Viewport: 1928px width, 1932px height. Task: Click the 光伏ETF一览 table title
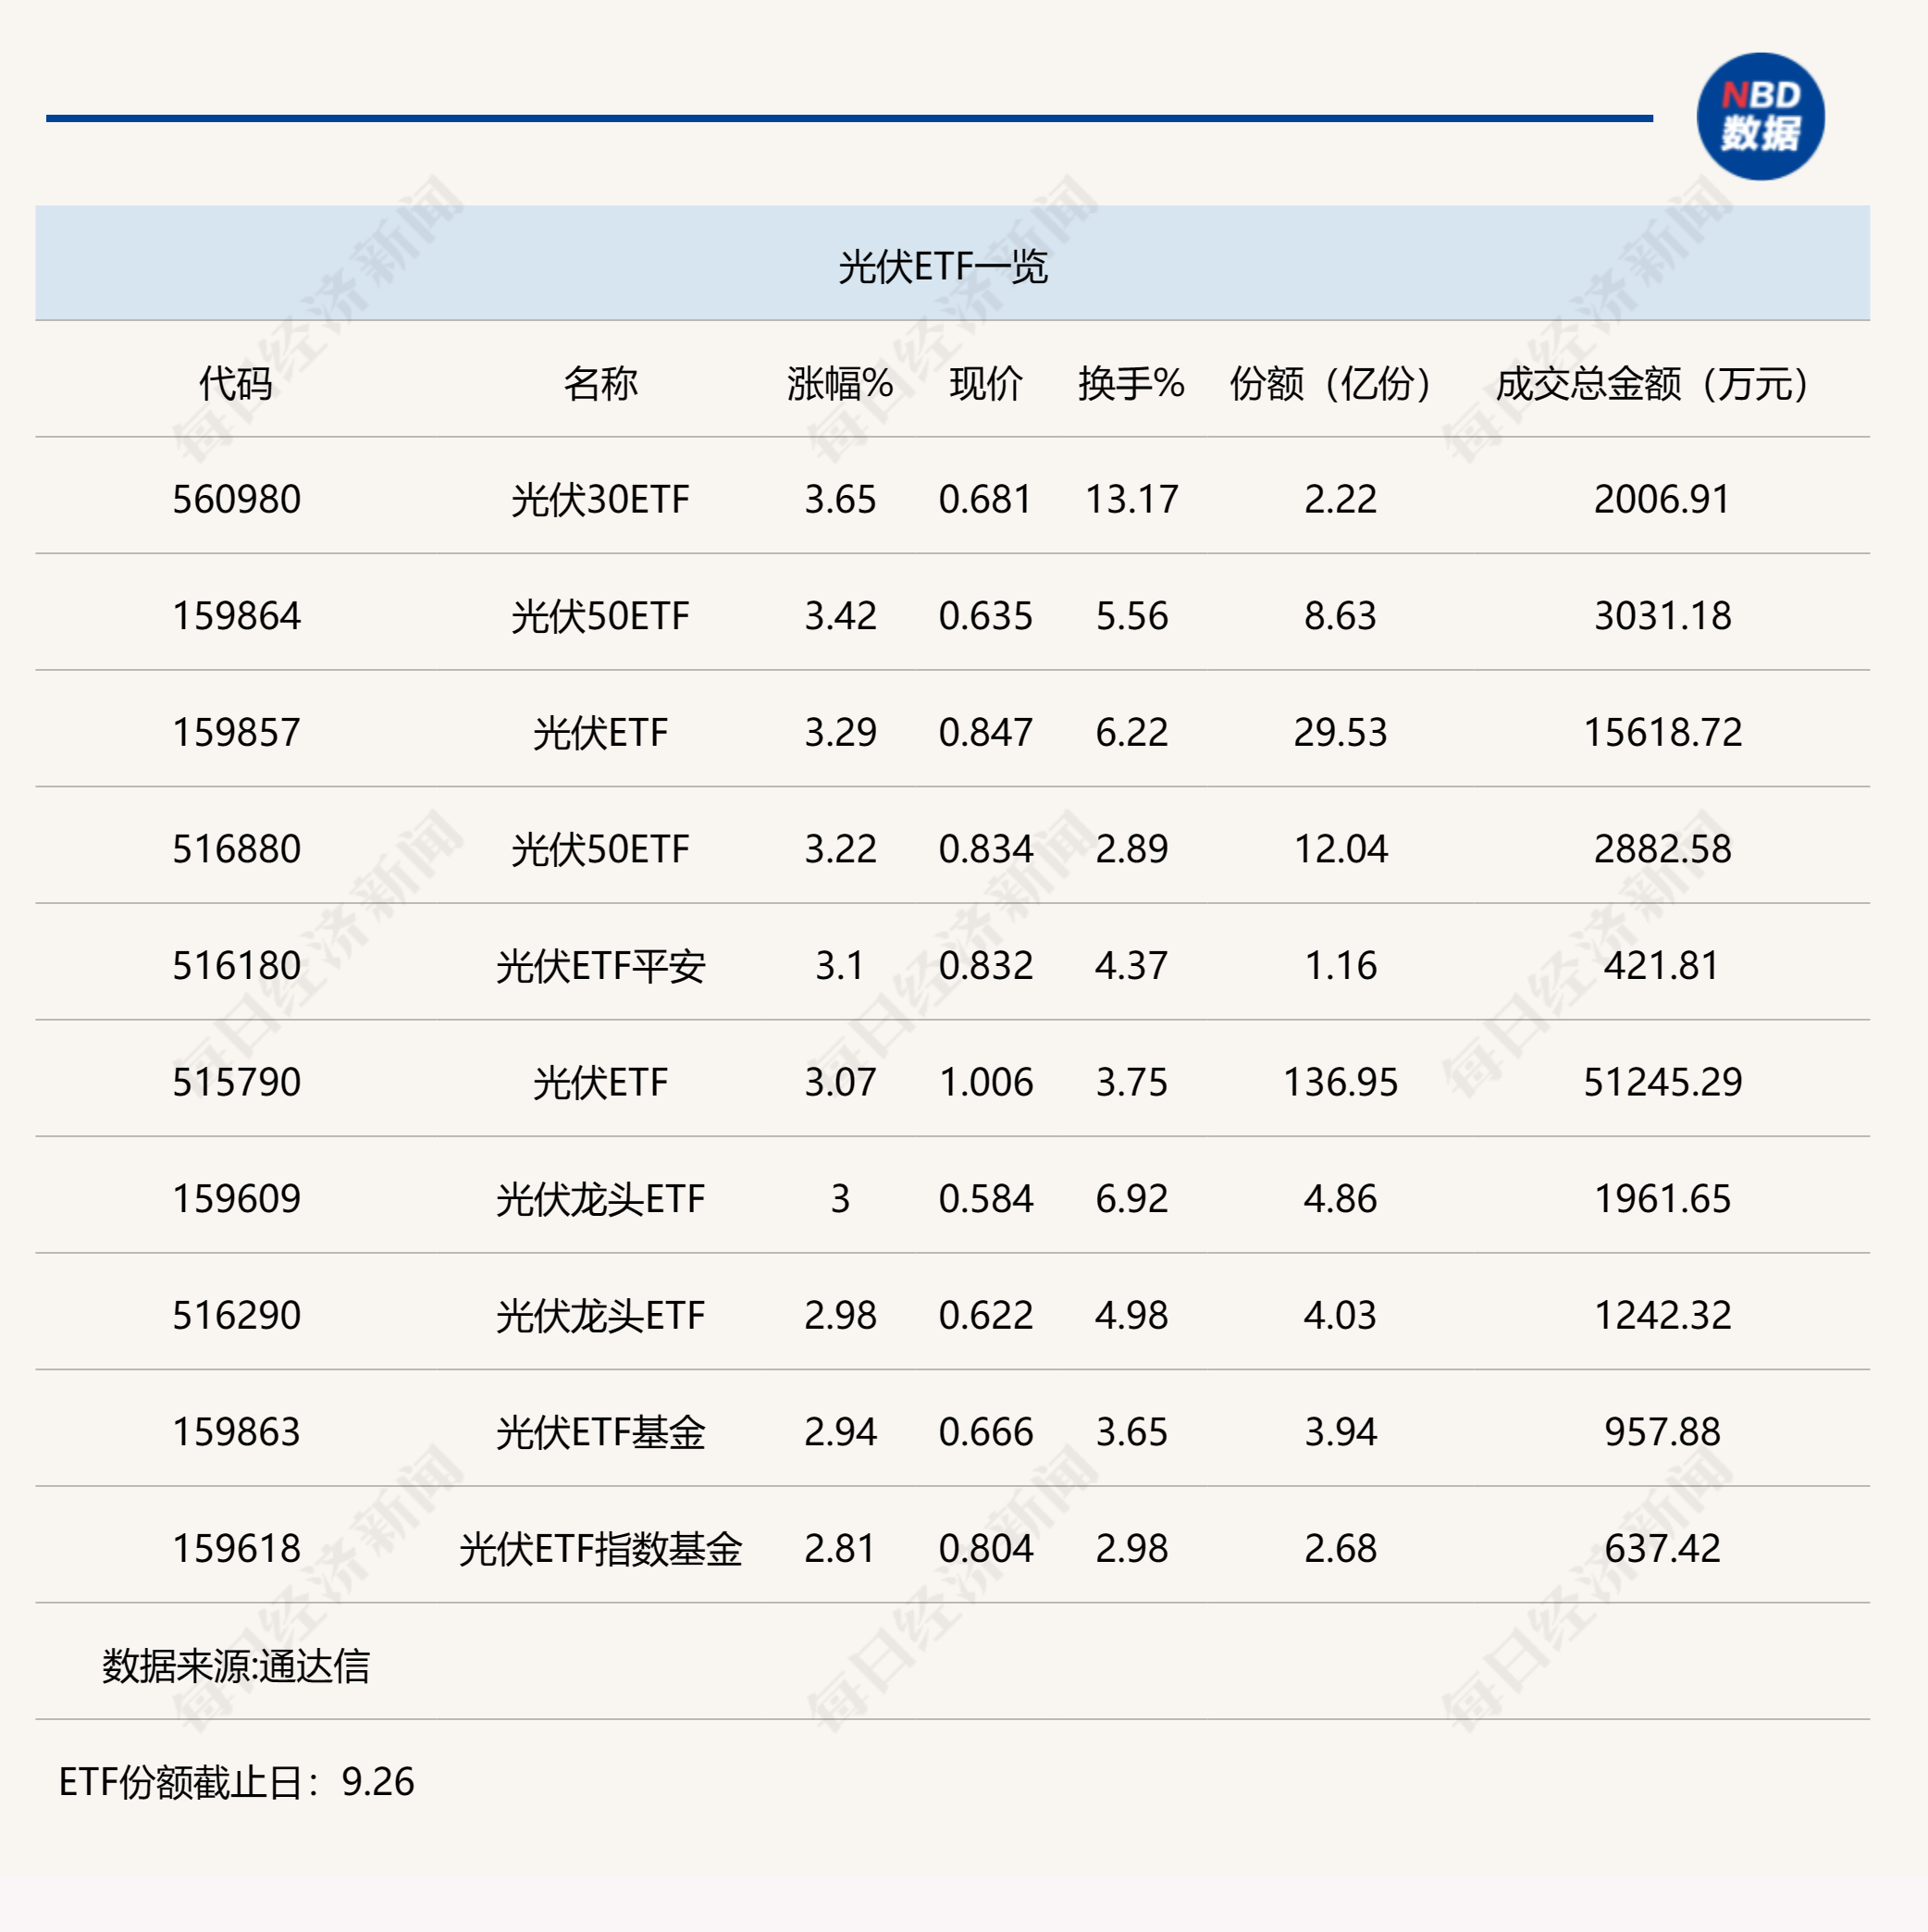[x=942, y=266]
